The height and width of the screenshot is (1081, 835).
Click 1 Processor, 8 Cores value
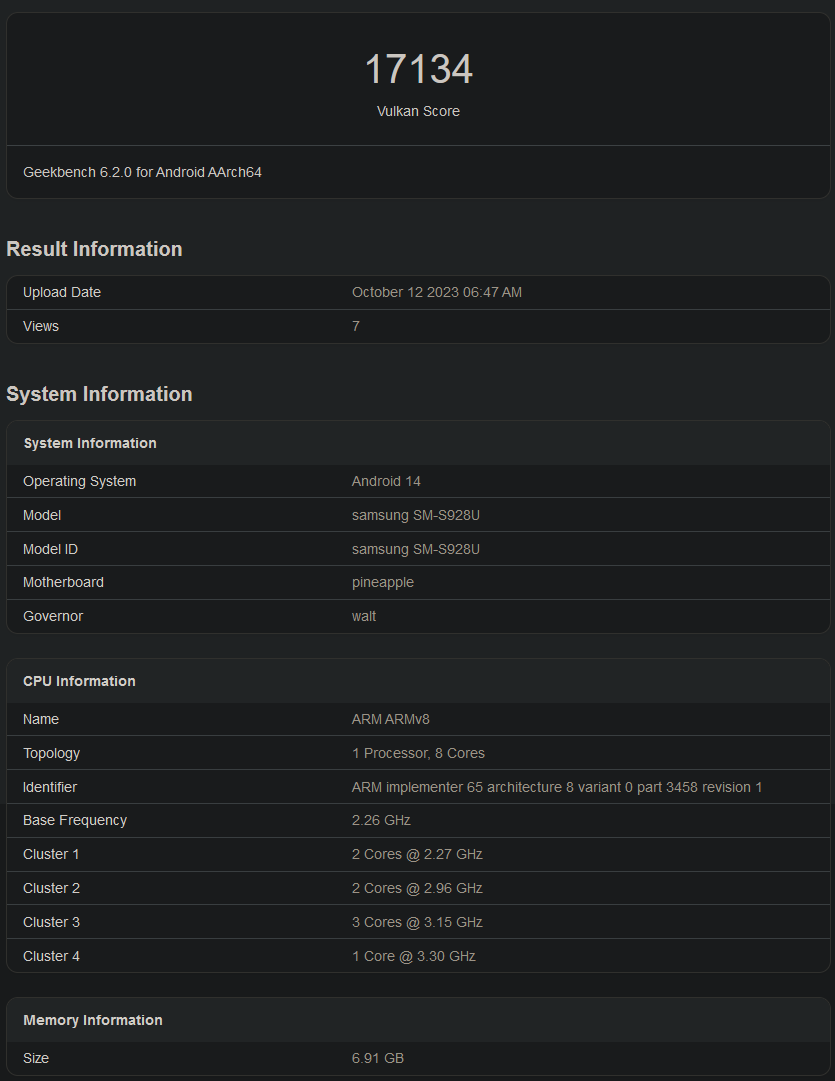[418, 753]
